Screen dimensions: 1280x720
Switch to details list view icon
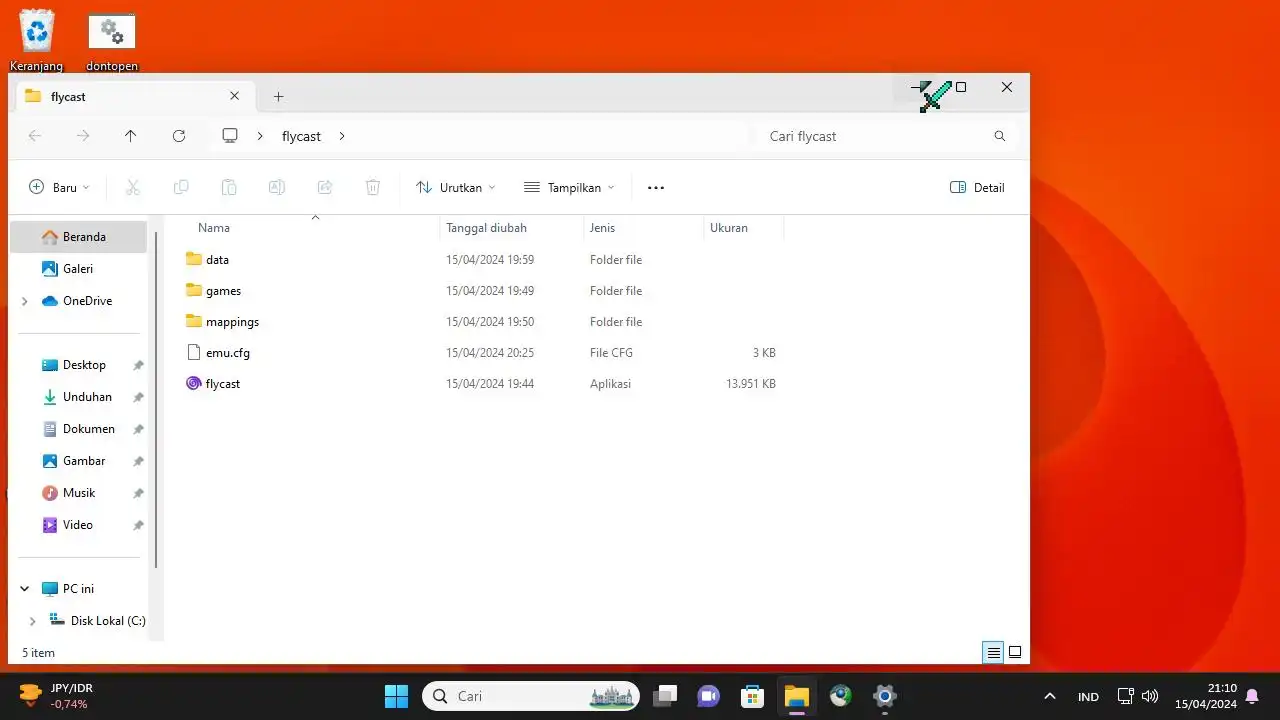click(x=993, y=652)
